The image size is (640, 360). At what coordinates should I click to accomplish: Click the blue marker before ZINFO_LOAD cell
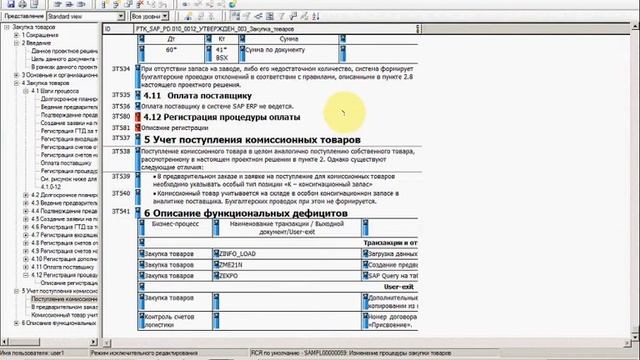click(x=216, y=254)
